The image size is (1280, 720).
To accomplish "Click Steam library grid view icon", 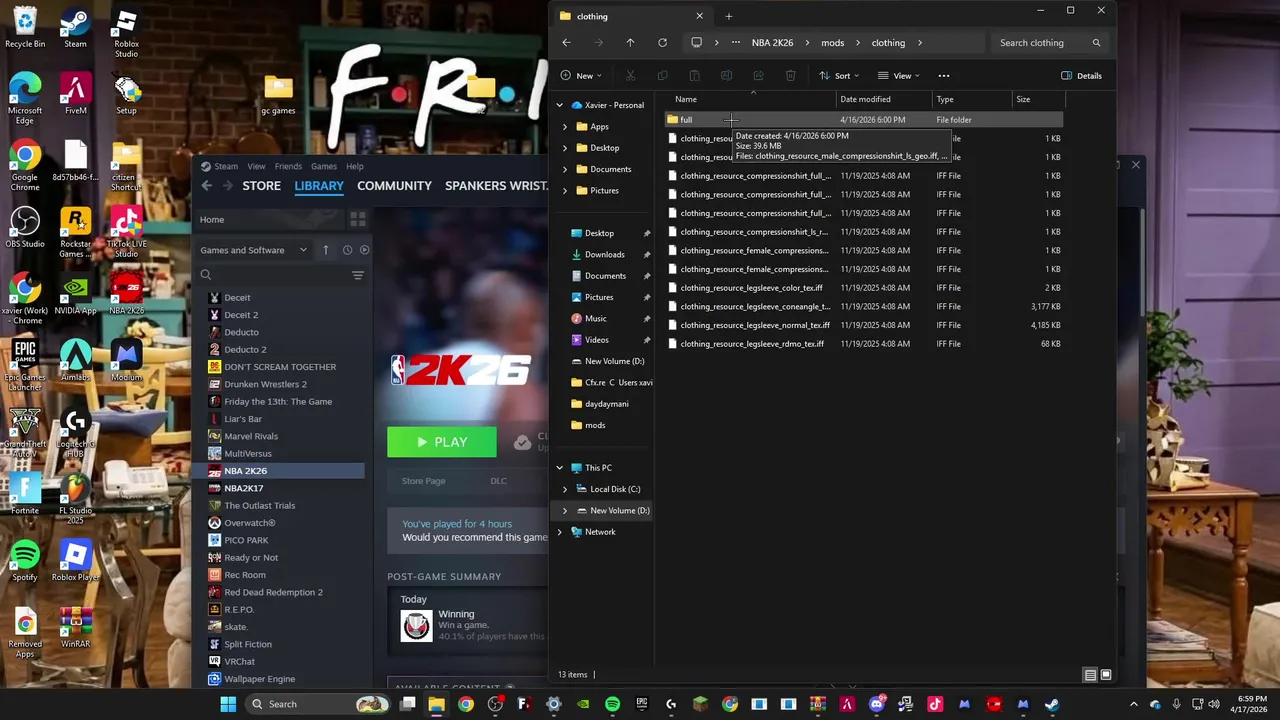I will [x=357, y=219].
